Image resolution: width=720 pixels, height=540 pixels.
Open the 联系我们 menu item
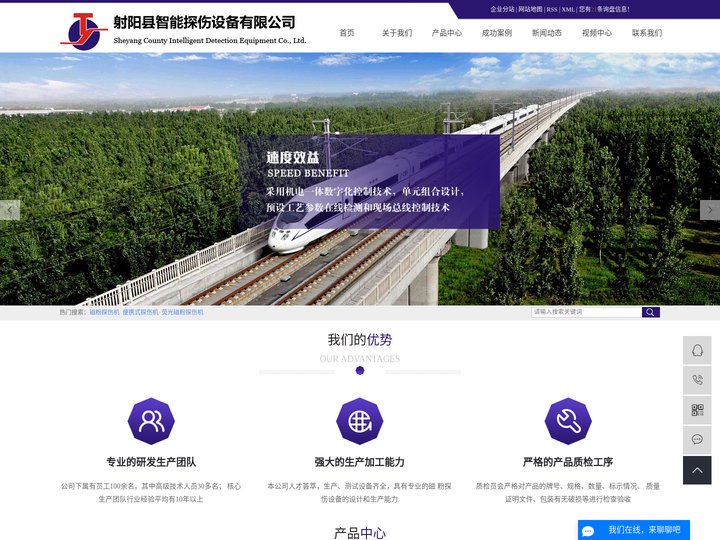click(647, 33)
